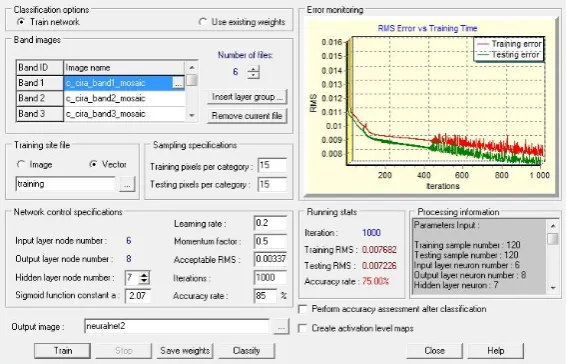
Task: Increase the Number of files spinner
Action: (x=253, y=69)
